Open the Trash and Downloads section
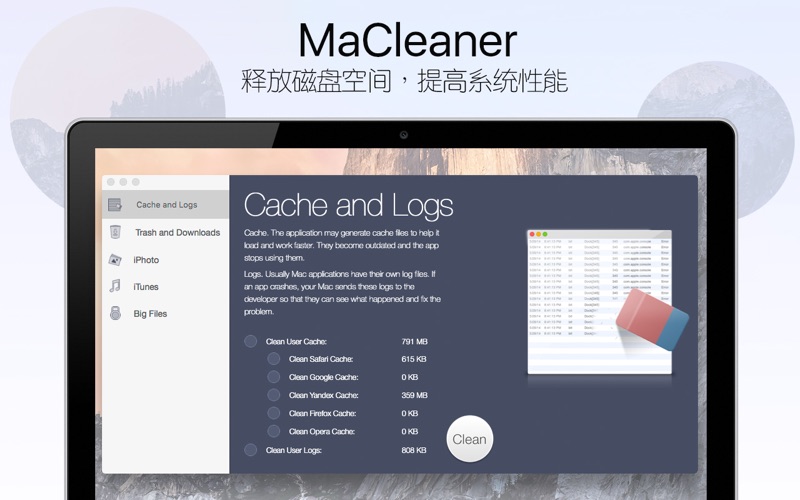 pos(166,232)
